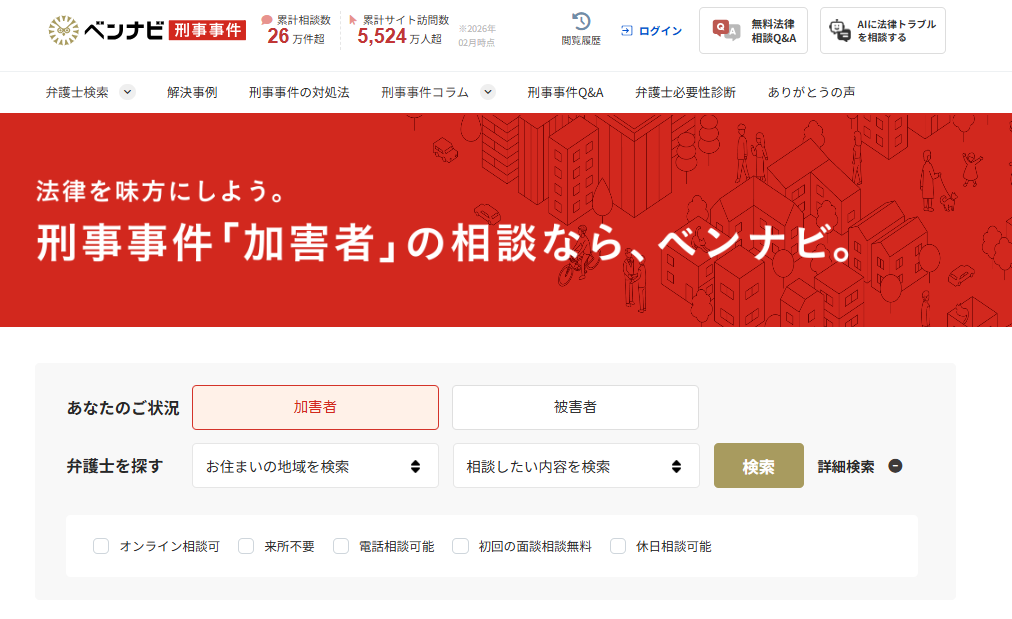The width and height of the screenshot is (1012, 619).
Task: Tick the 休日相談可能 checkbox
Action: tap(618, 546)
